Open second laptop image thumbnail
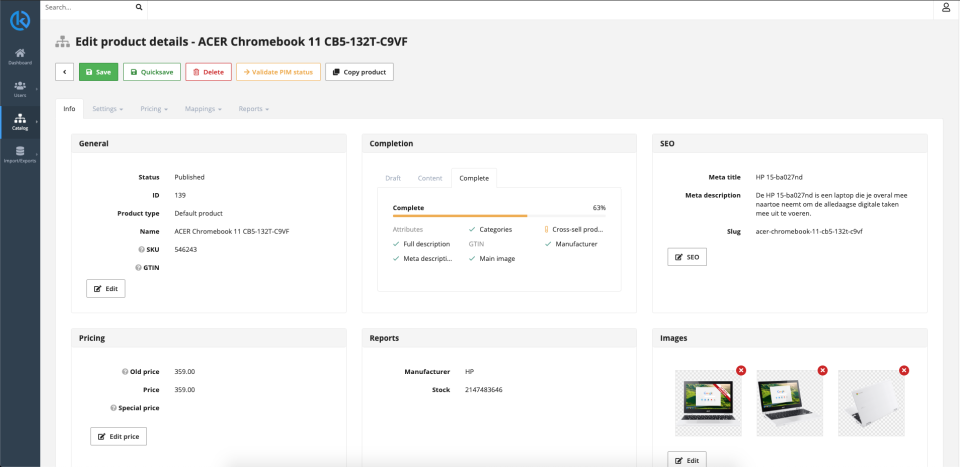The width and height of the screenshot is (960, 467). [x=790, y=403]
